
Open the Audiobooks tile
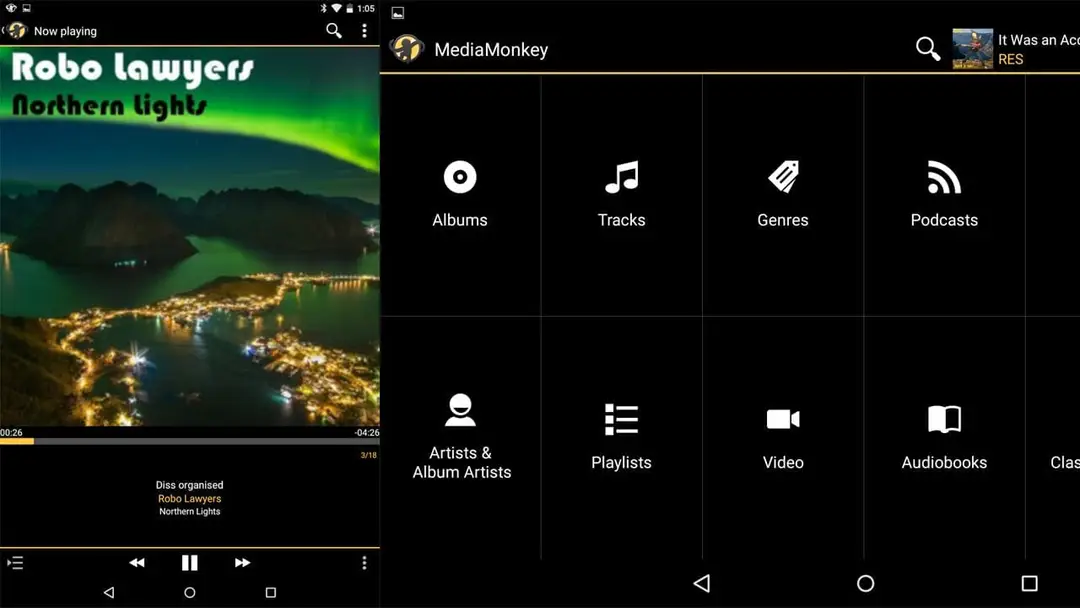[x=944, y=437]
